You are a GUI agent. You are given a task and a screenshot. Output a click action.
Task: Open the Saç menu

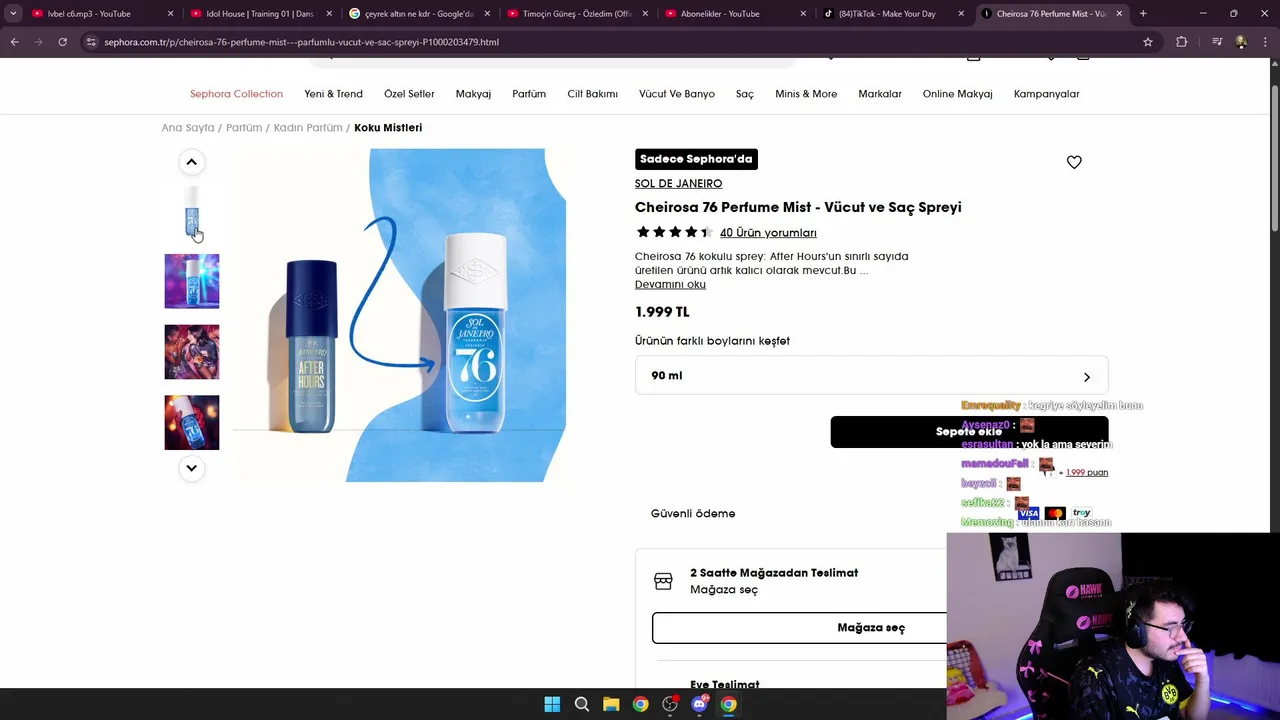click(x=745, y=94)
